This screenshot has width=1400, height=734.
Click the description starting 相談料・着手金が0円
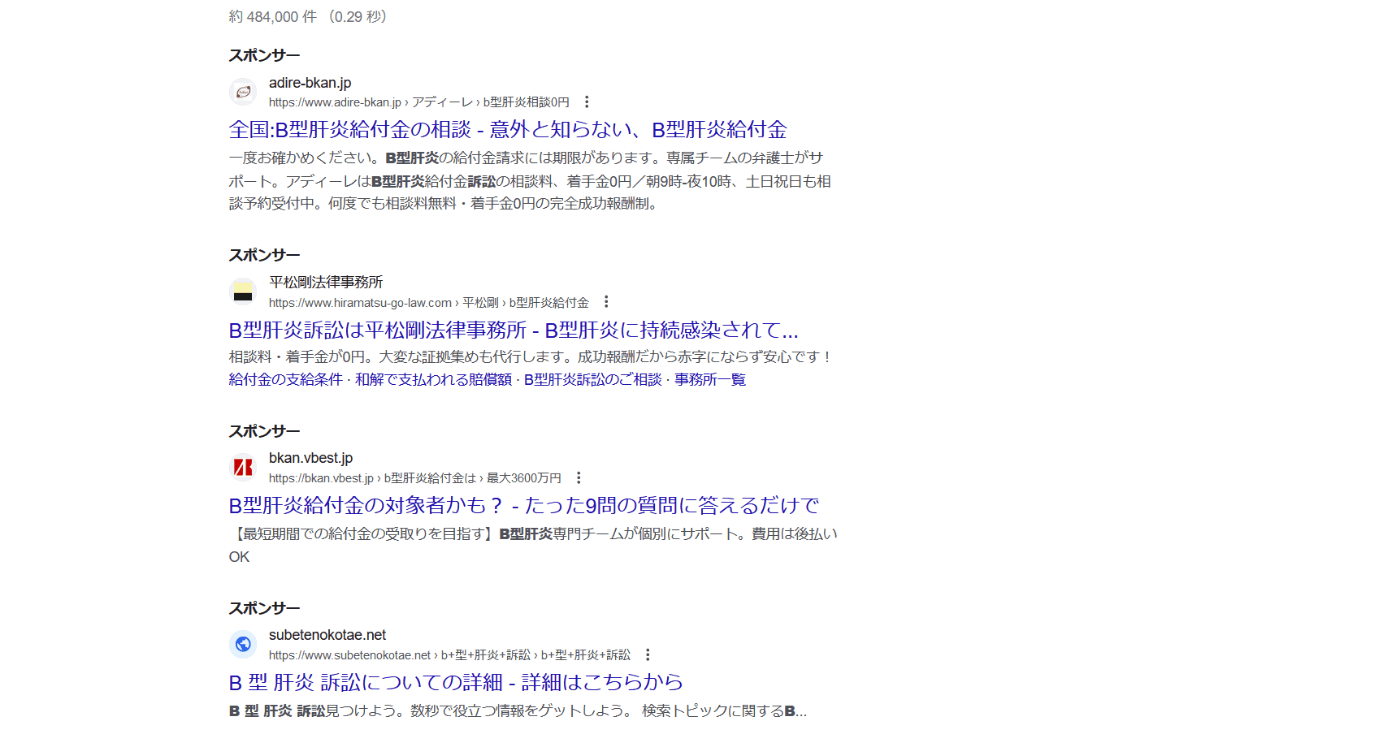click(x=530, y=357)
